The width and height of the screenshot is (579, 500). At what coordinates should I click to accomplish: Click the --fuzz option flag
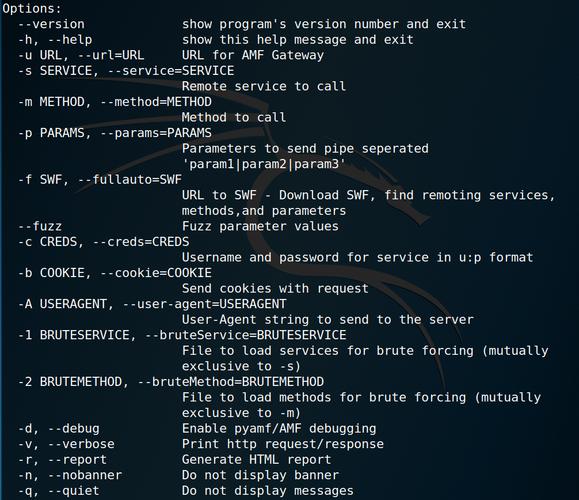40,226
